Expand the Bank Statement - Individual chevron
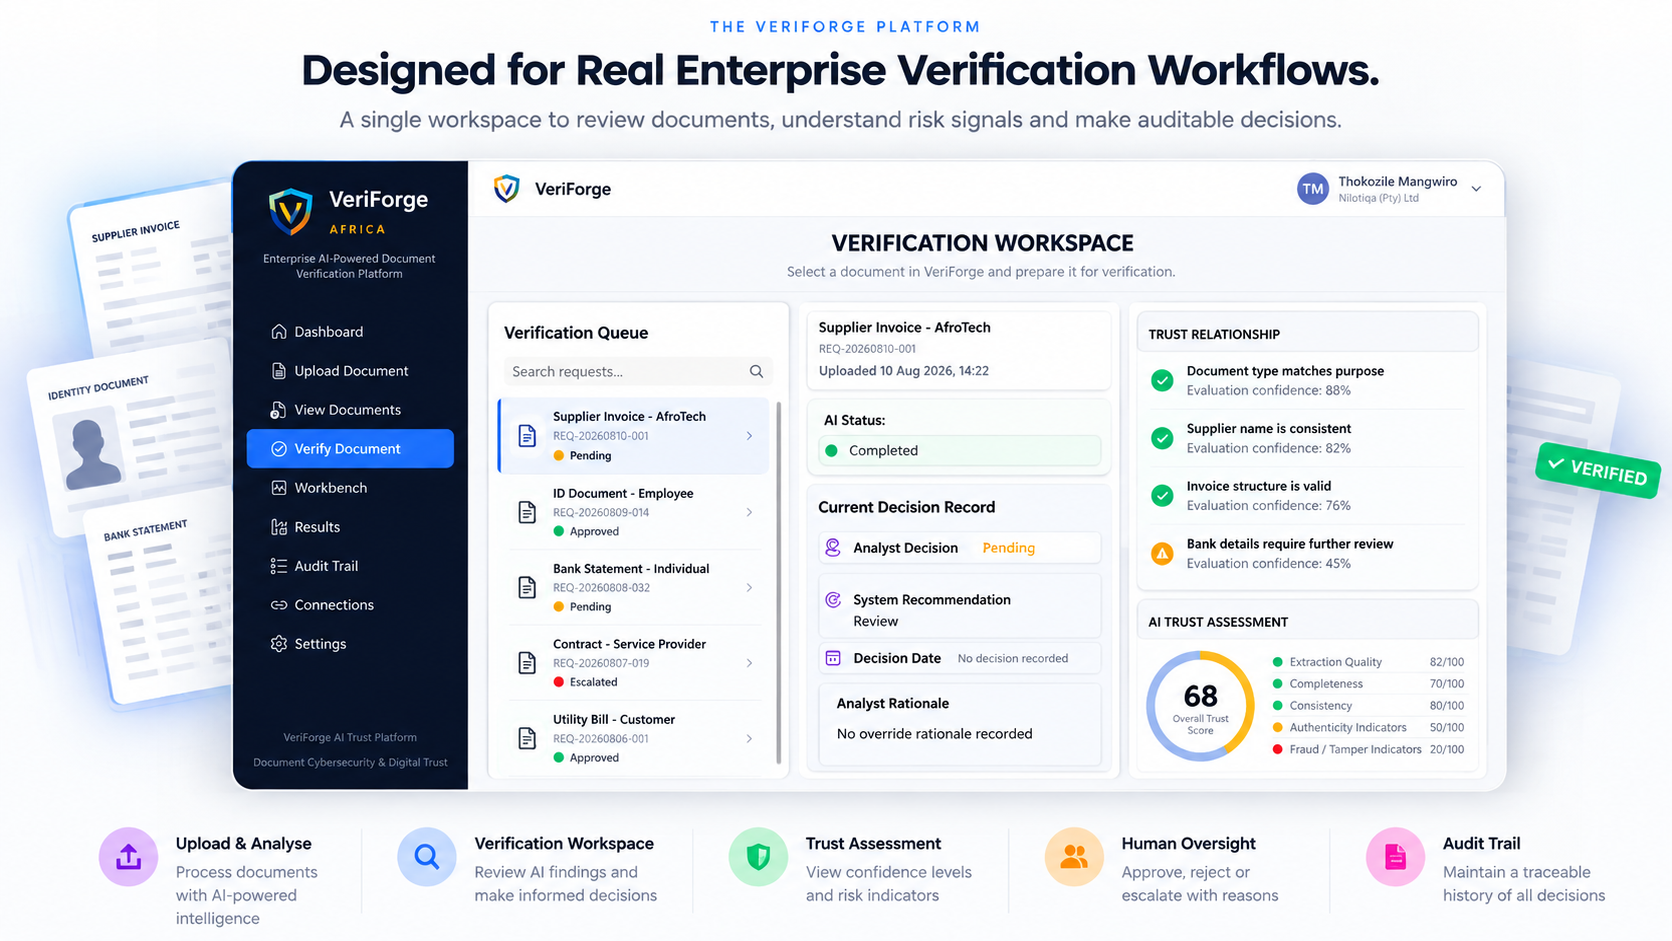 [750, 588]
